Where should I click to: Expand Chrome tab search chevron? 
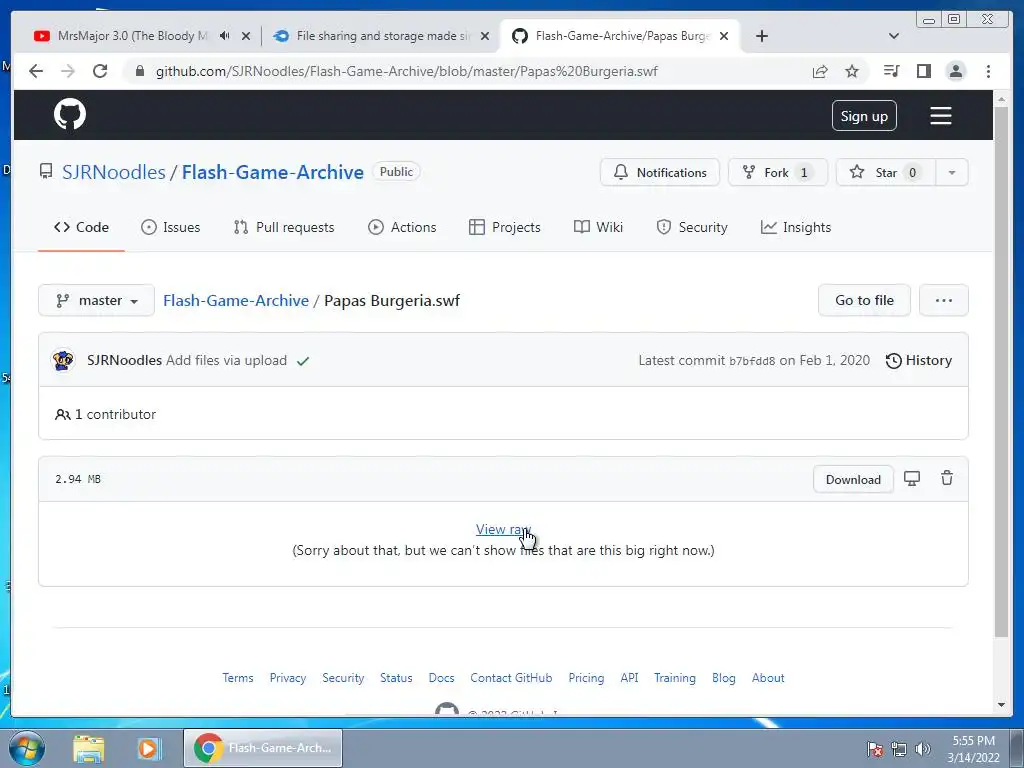[x=894, y=36]
